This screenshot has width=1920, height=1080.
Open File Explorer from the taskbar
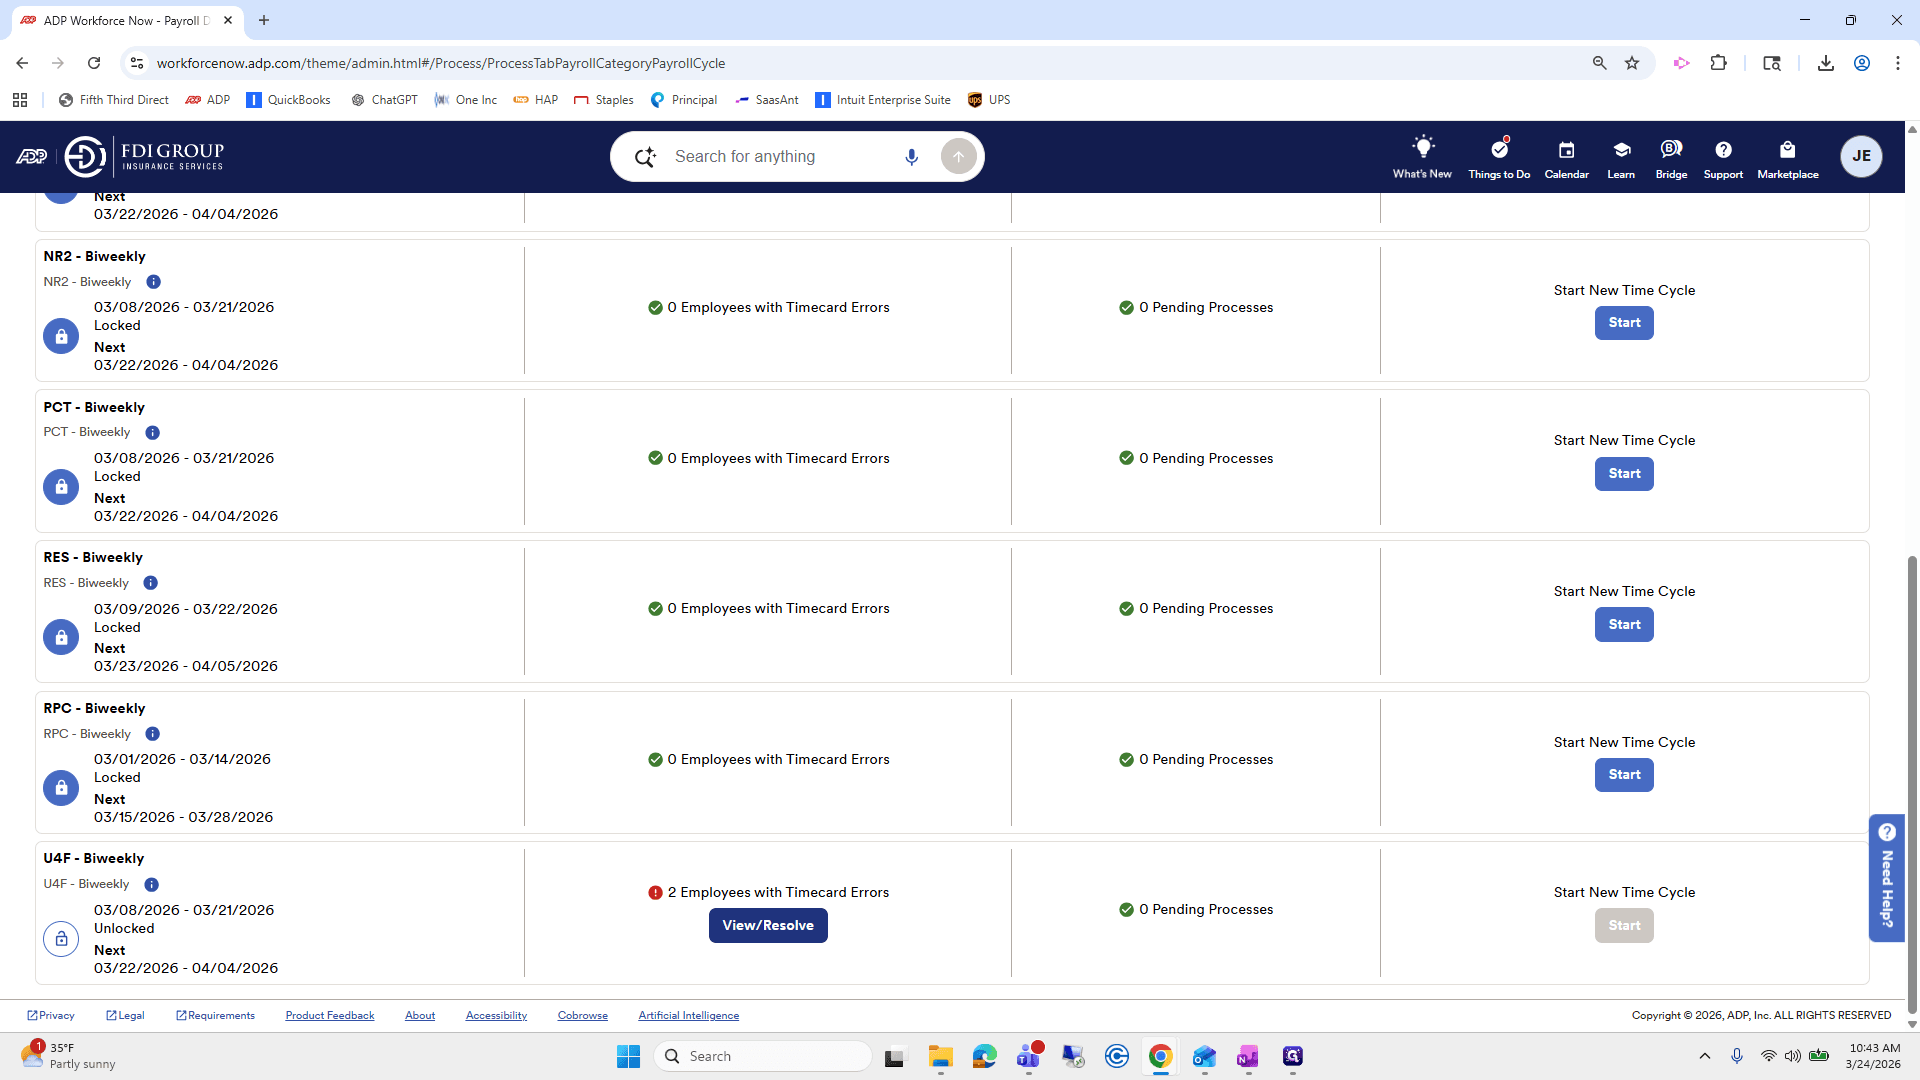941,1057
